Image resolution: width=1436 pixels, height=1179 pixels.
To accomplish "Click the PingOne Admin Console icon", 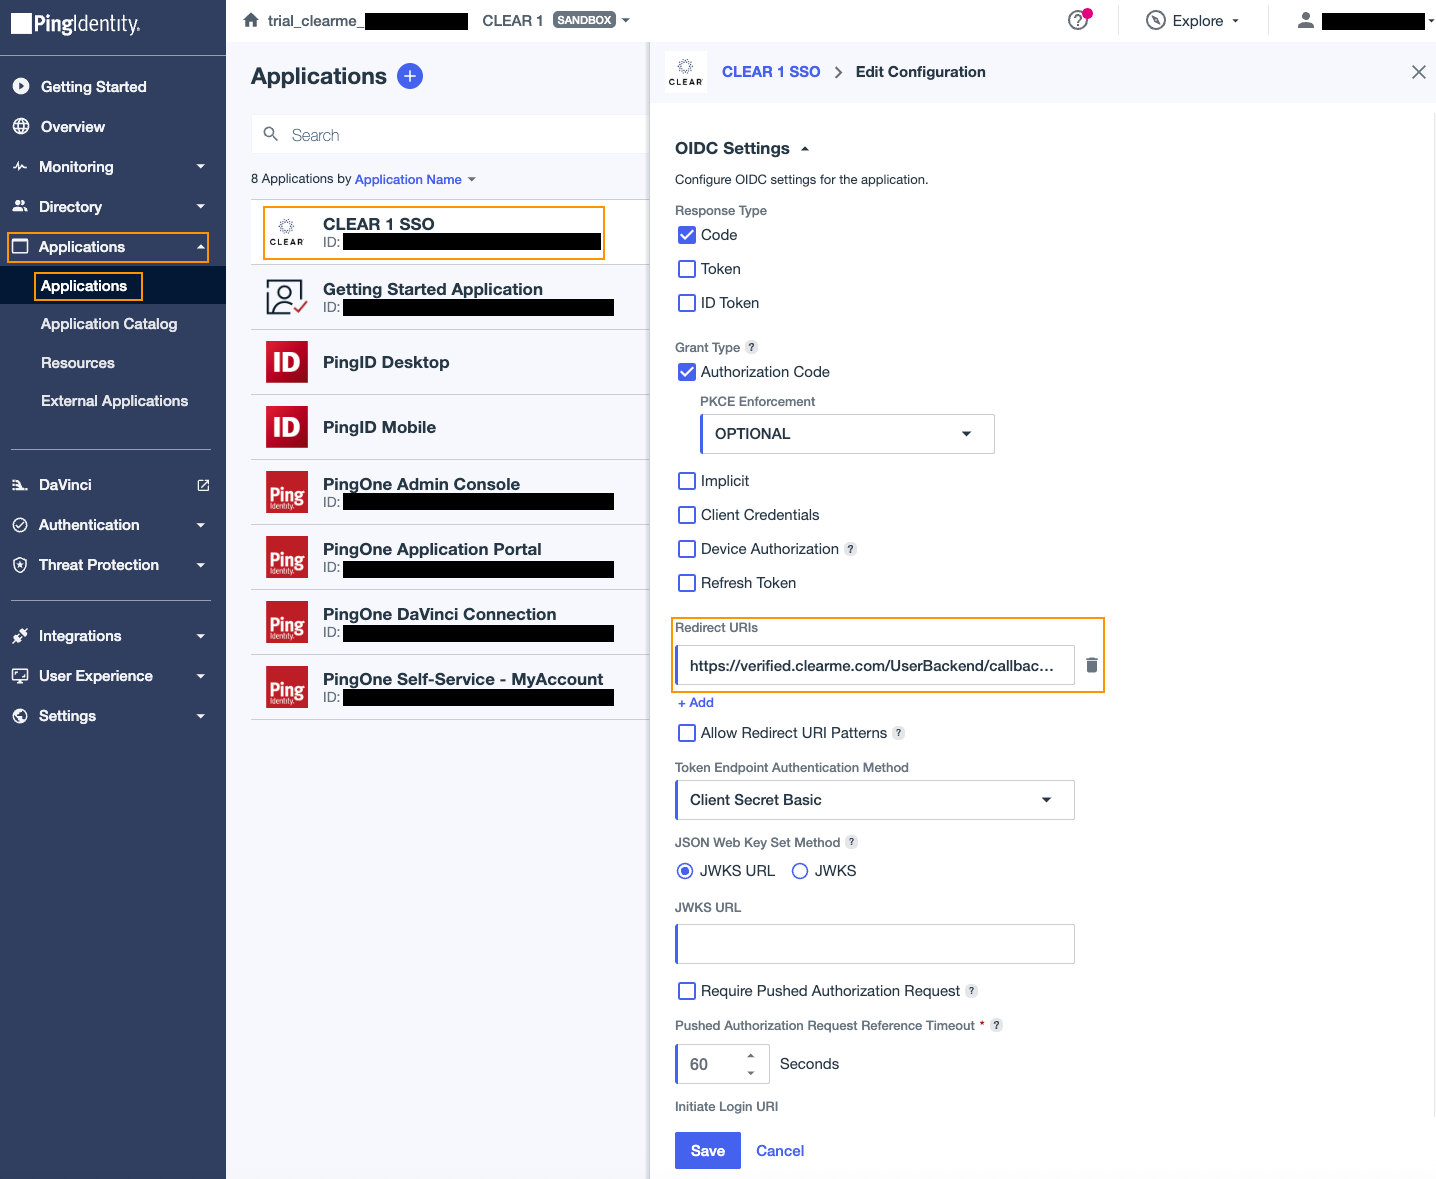I will pyautogui.click(x=287, y=492).
